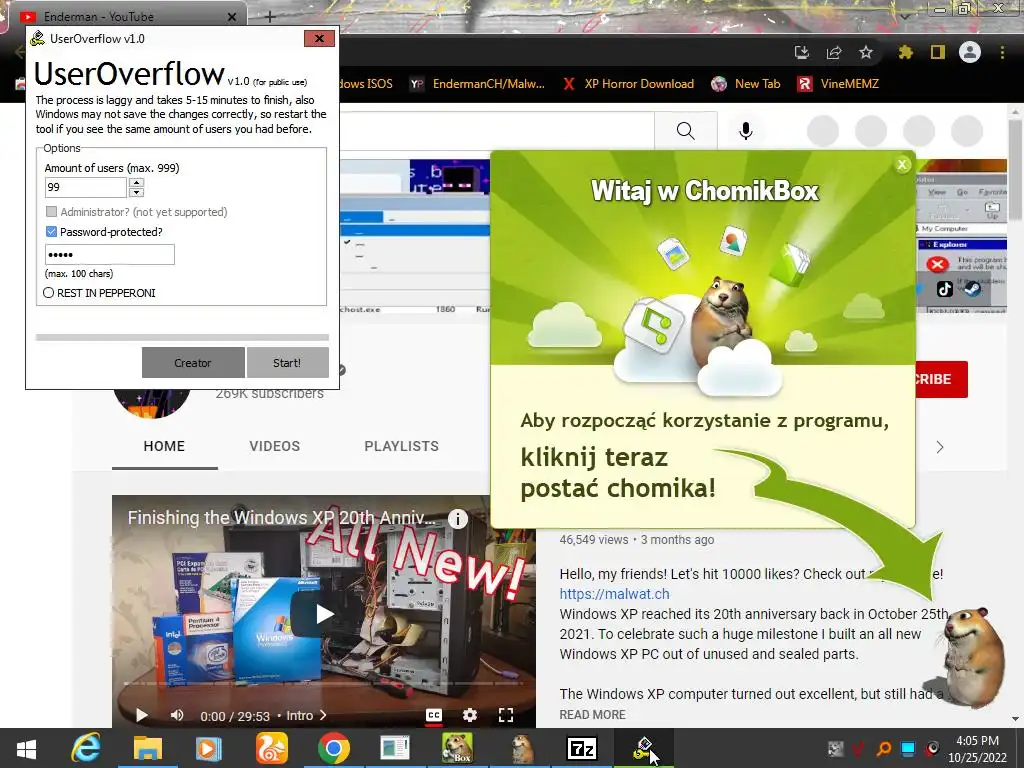
Task: Increase the amount of users with up arrow
Action: tap(136, 183)
